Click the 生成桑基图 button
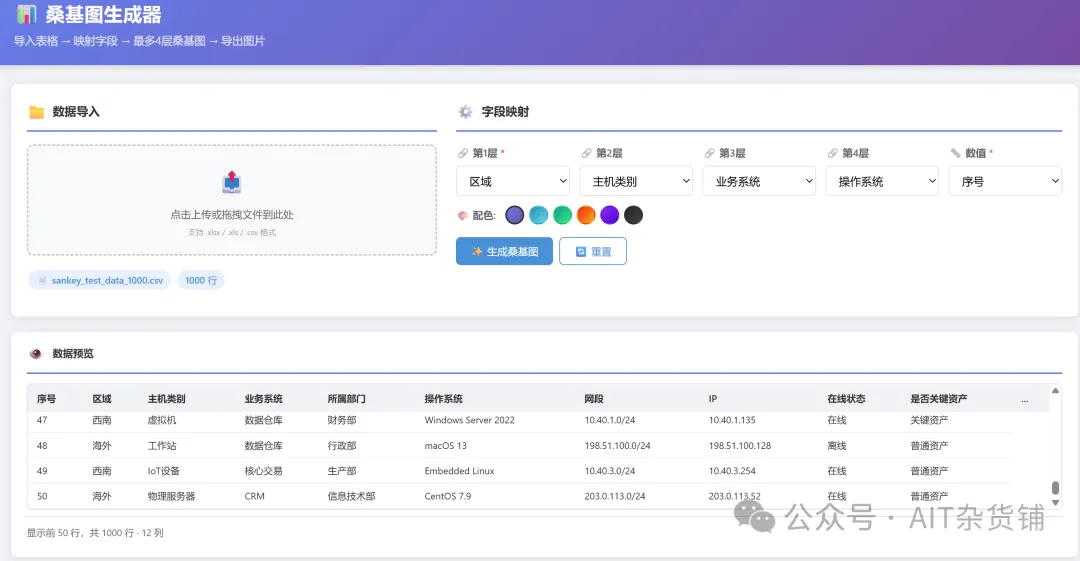 click(x=504, y=252)
